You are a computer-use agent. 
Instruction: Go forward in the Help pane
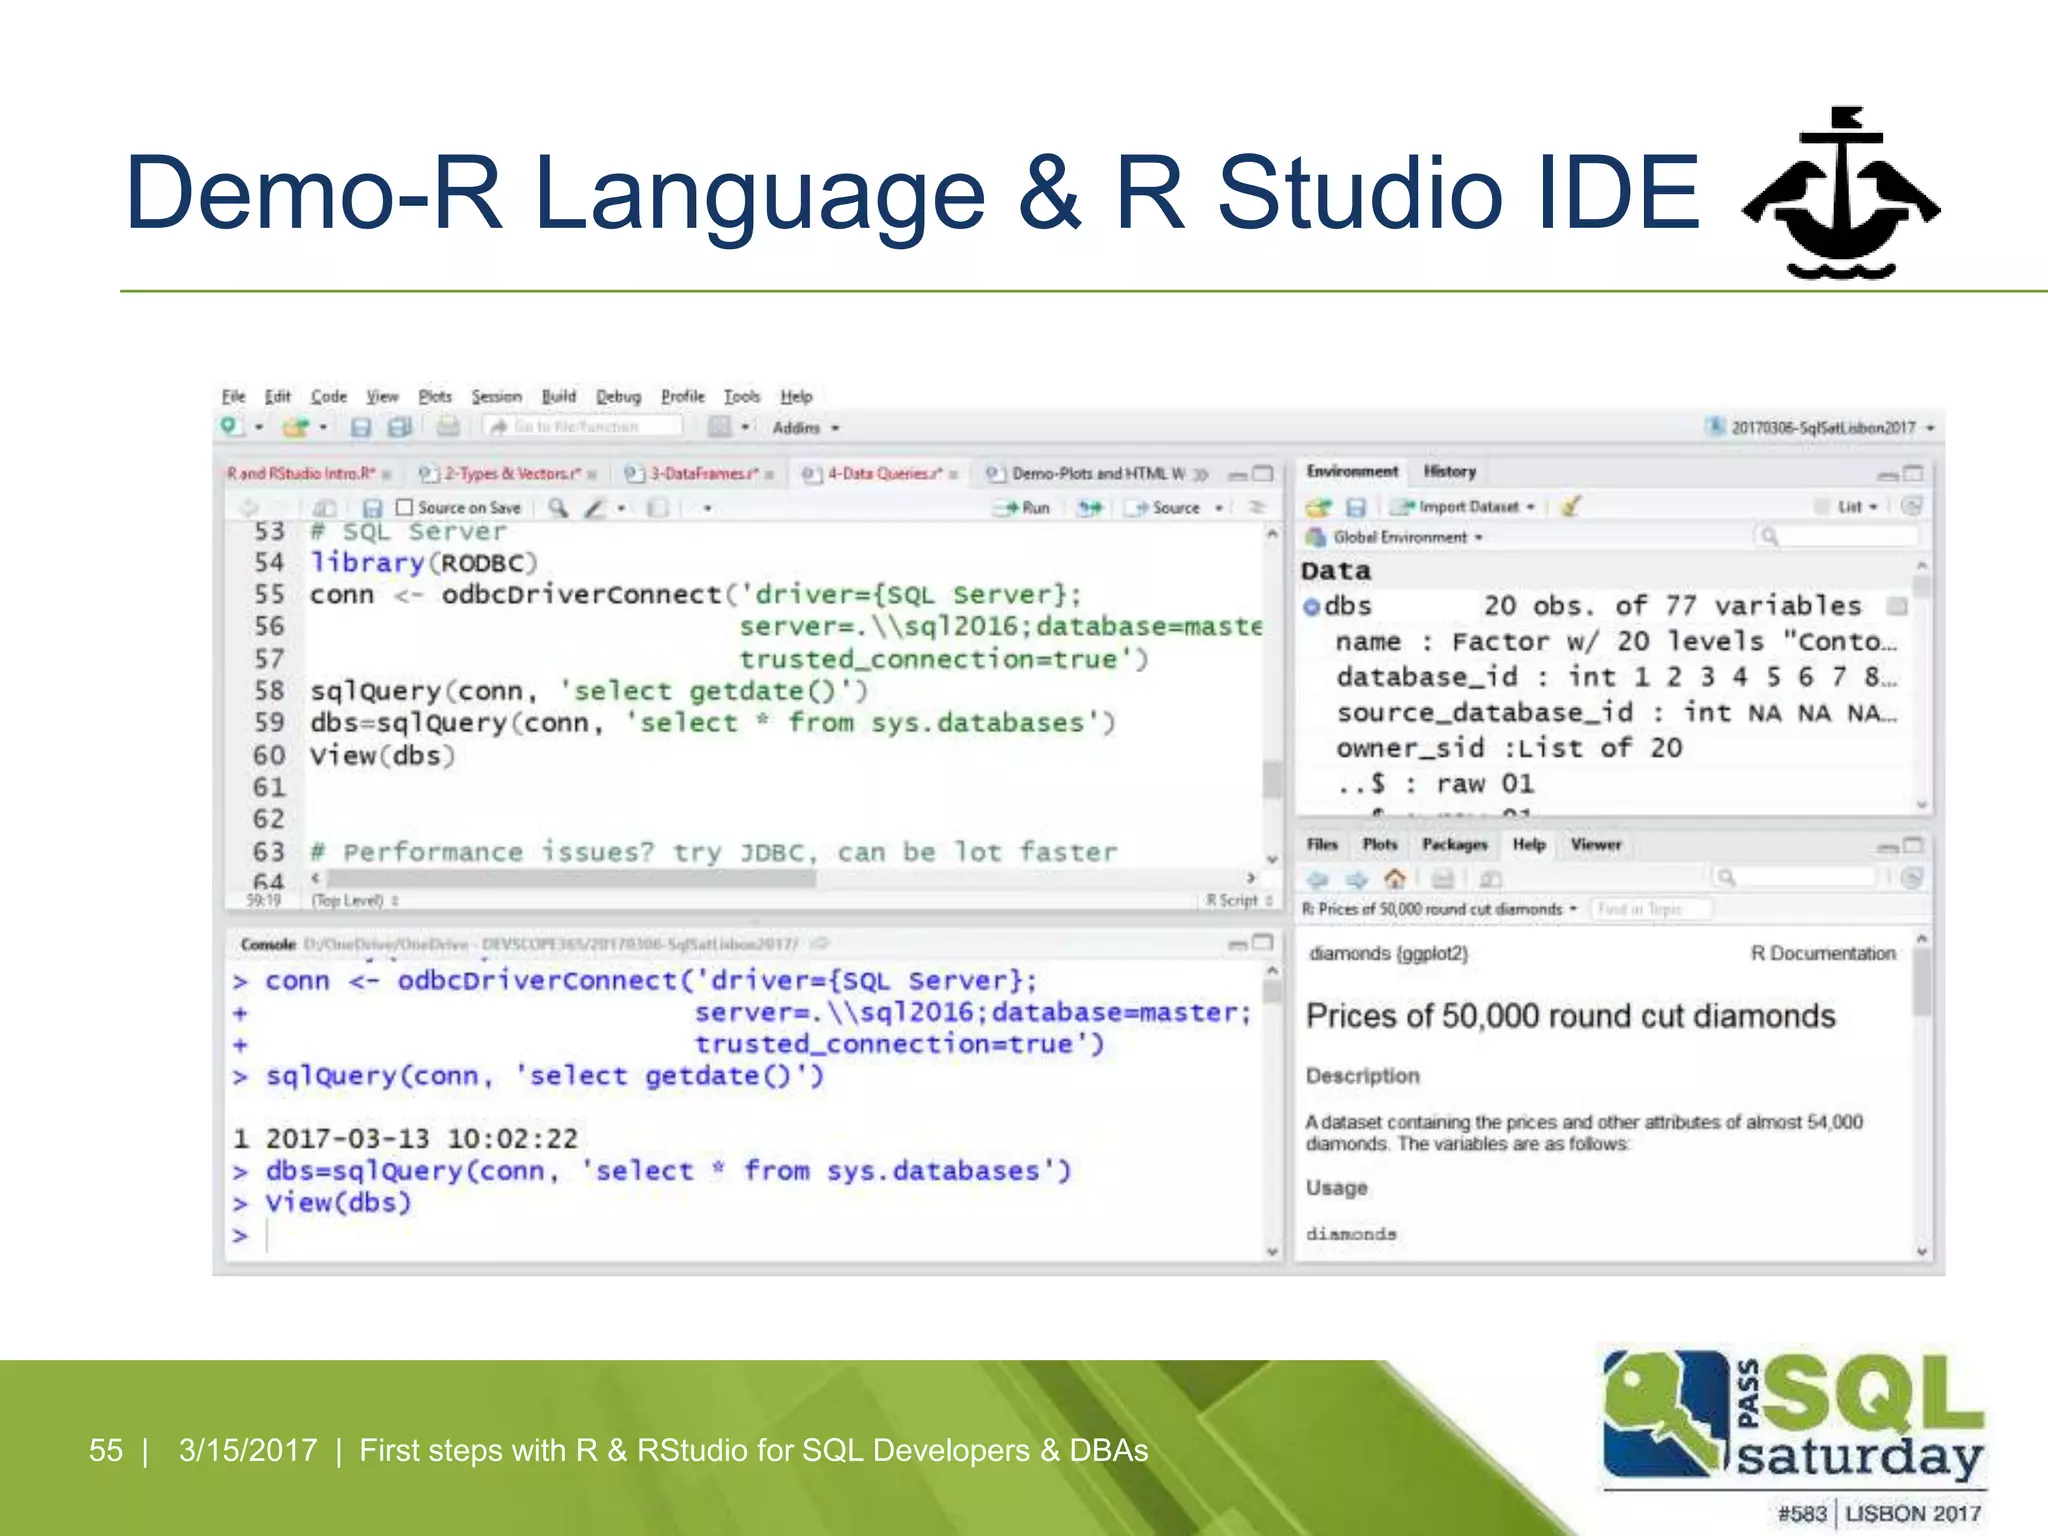point(1356,879)
